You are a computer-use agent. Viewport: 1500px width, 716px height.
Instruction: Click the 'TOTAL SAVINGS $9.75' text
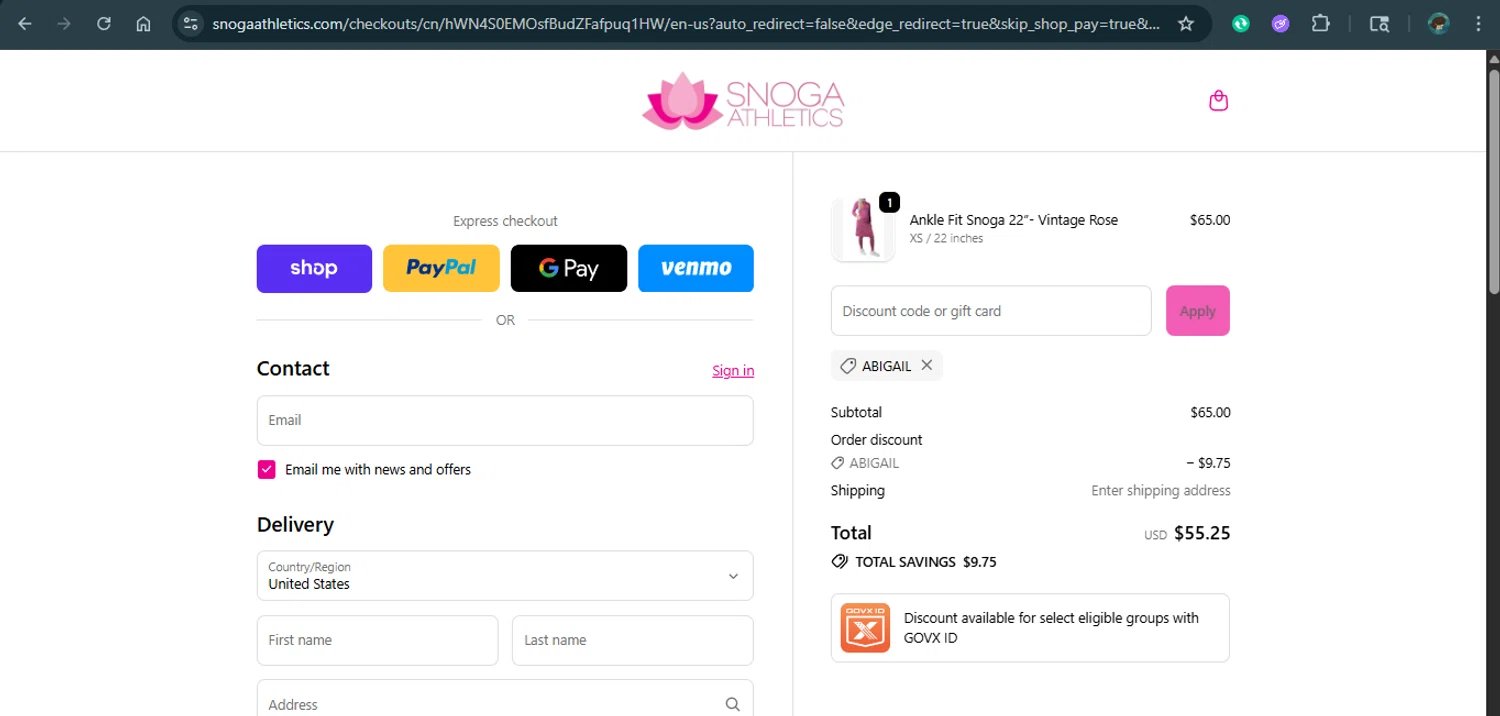(926, 562)
